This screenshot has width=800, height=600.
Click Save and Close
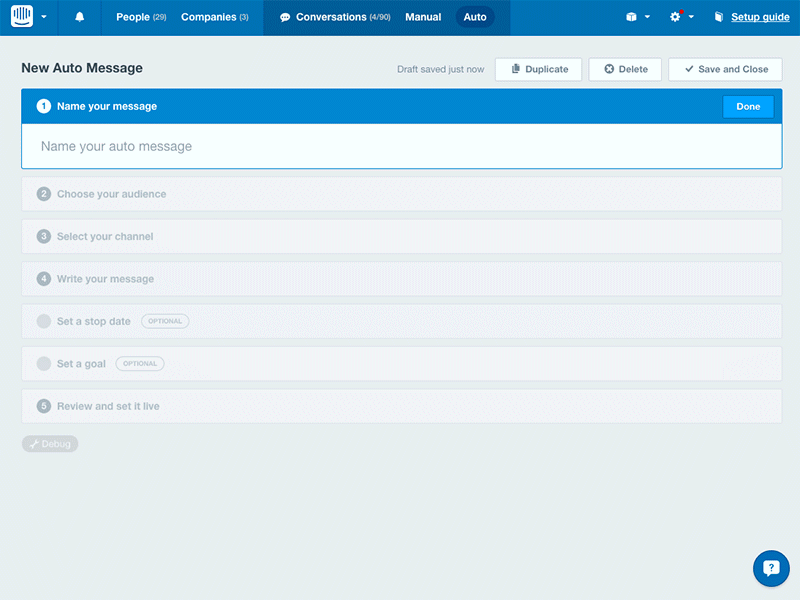click(x=725, y=69)
